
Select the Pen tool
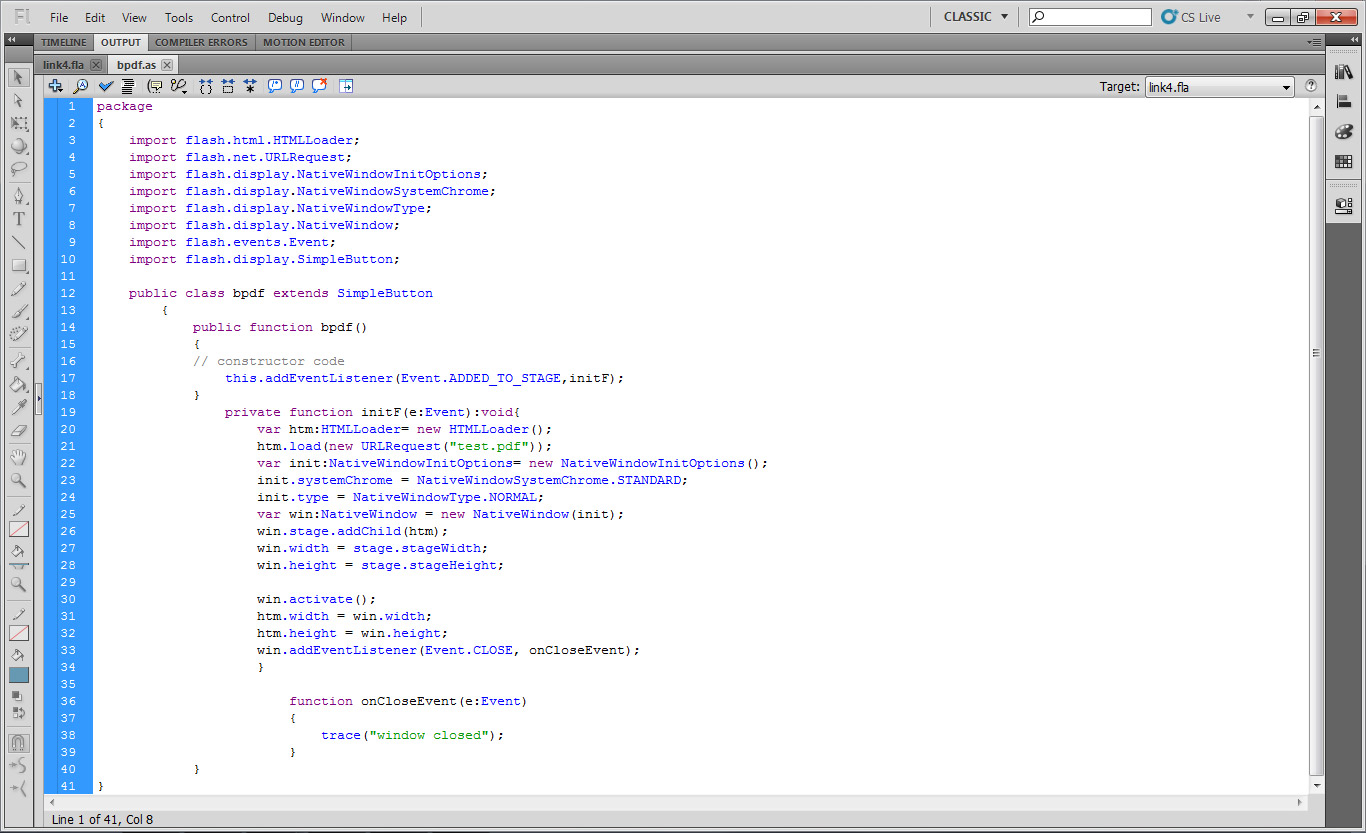click(18, 196)
